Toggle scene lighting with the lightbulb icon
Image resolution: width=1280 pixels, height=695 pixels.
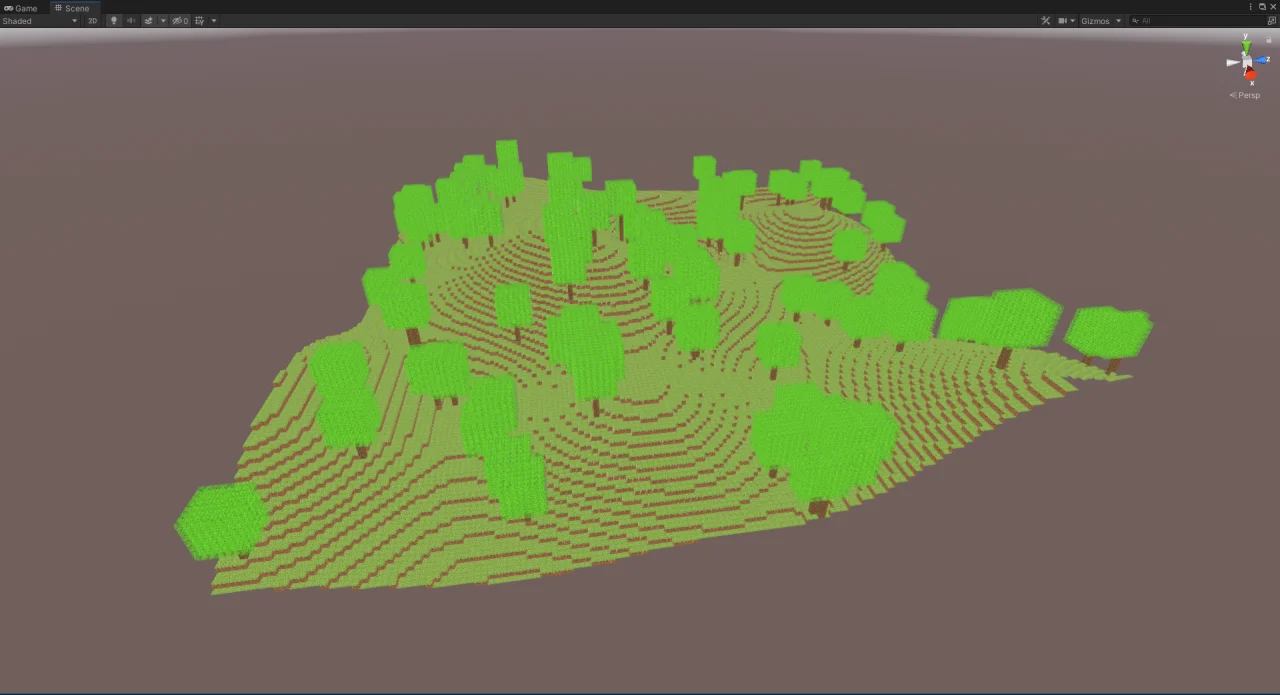pos(114,21)
